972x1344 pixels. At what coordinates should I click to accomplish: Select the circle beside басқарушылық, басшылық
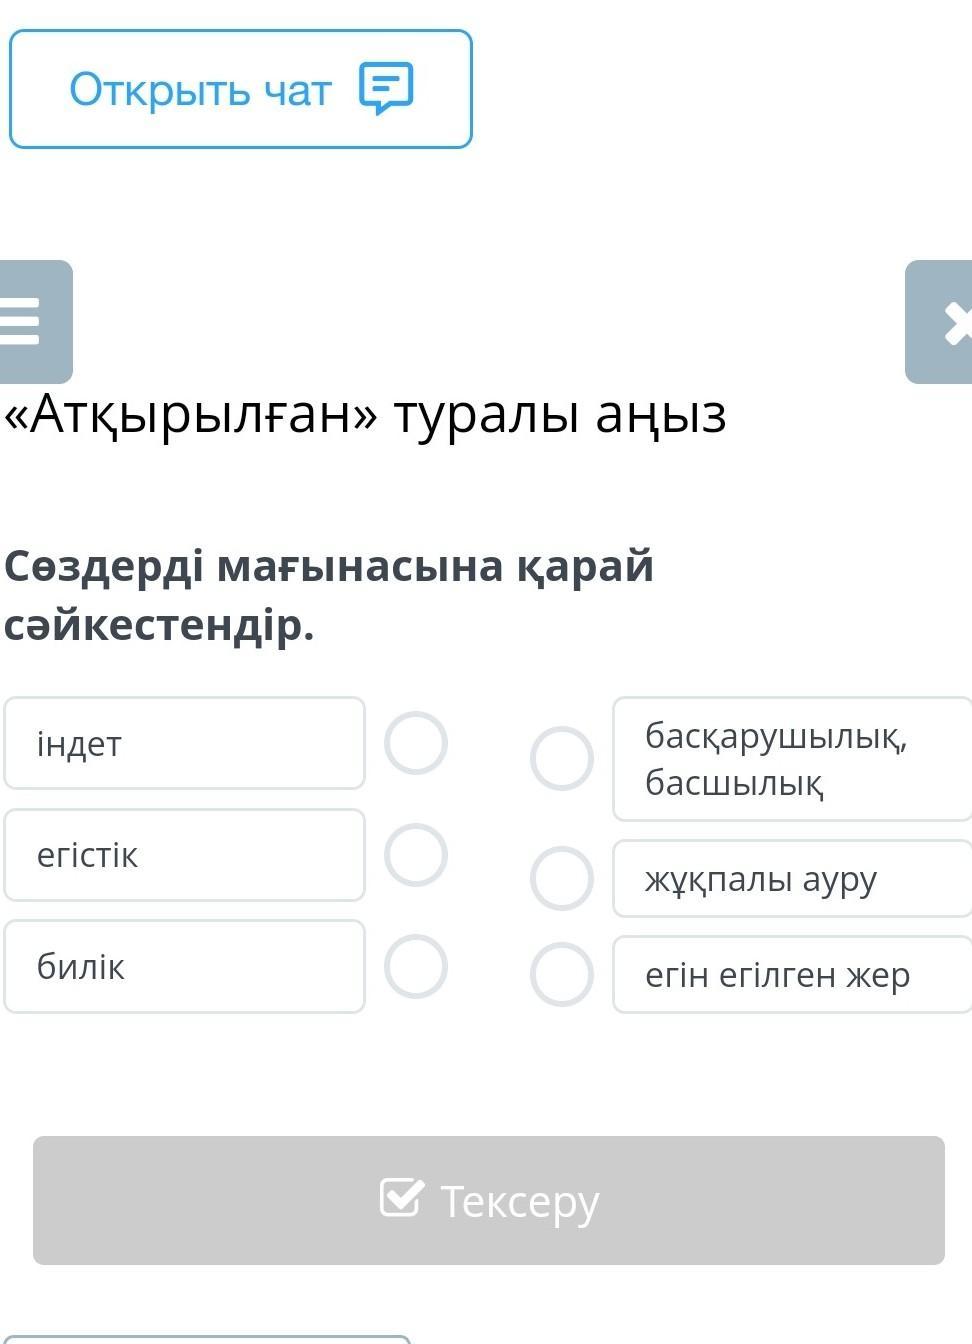coord(562,759)
